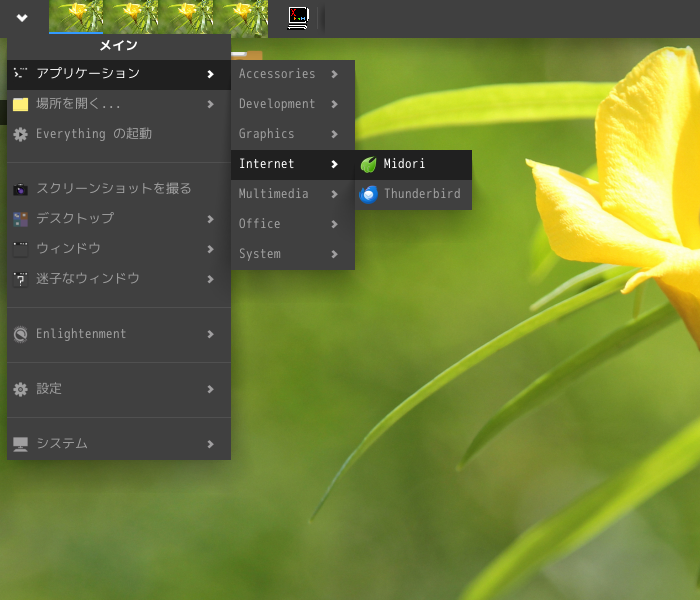
Task: Click the question-mark window icon for 迷子なウィンドウ
Action: click(x=21, y=279)
